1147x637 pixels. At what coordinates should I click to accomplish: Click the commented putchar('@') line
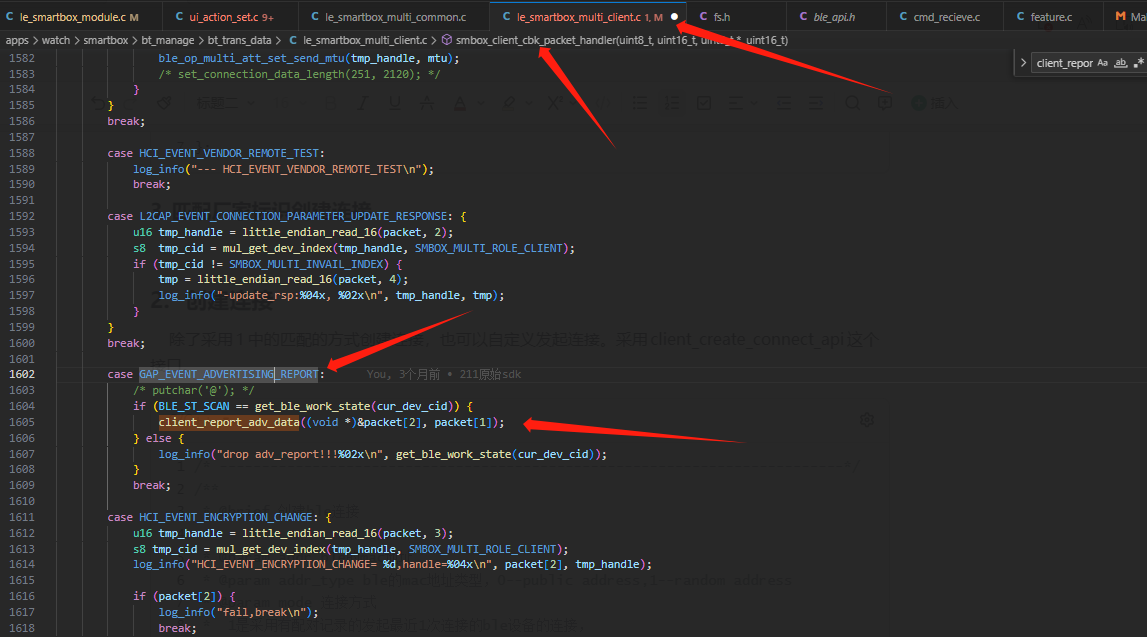[x=194, y=391]
